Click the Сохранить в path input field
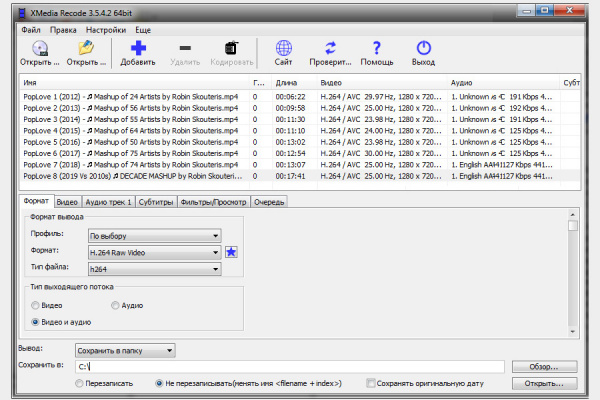 click(290, 367)
